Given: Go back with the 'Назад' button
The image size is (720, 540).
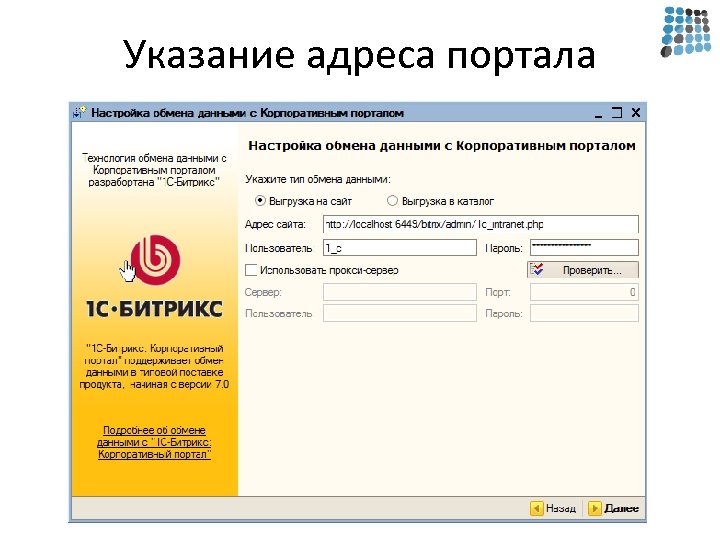Looking at the screenshot, I should click(553, 508).
